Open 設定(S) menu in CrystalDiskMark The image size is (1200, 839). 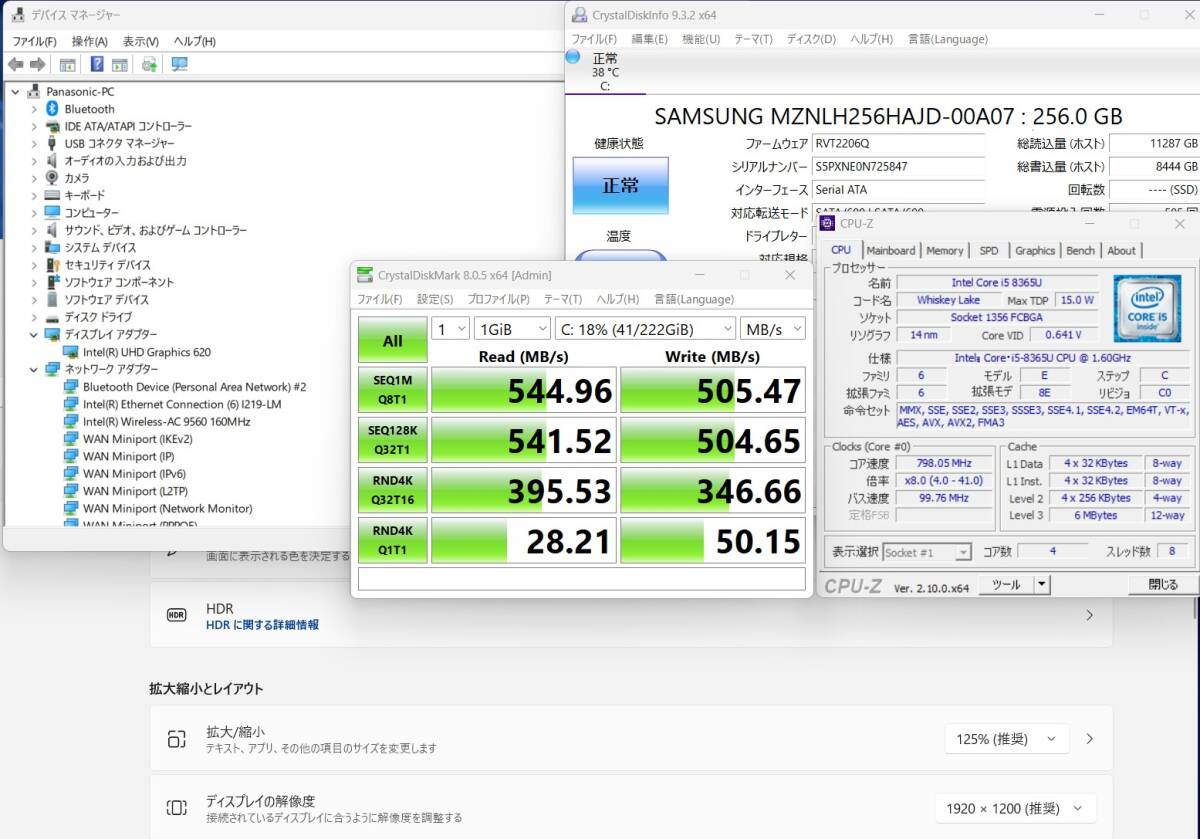[435, 299]
